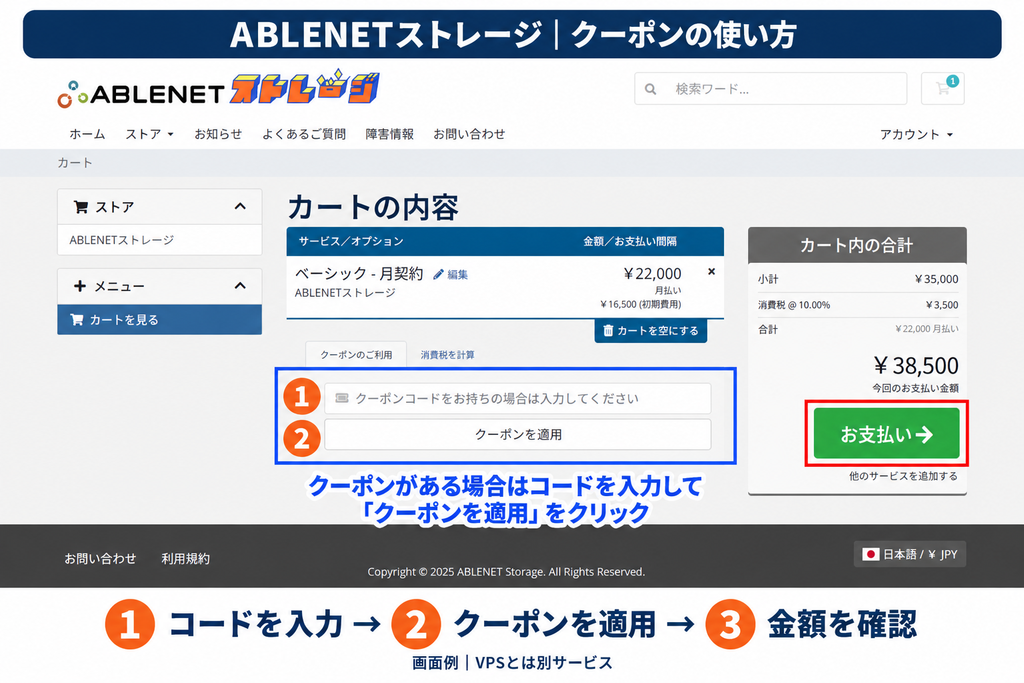The height and width of the screenshot is (683, 1024).
Task: Empty the cart with カートを空にする
Action: (x=650, y=330)
